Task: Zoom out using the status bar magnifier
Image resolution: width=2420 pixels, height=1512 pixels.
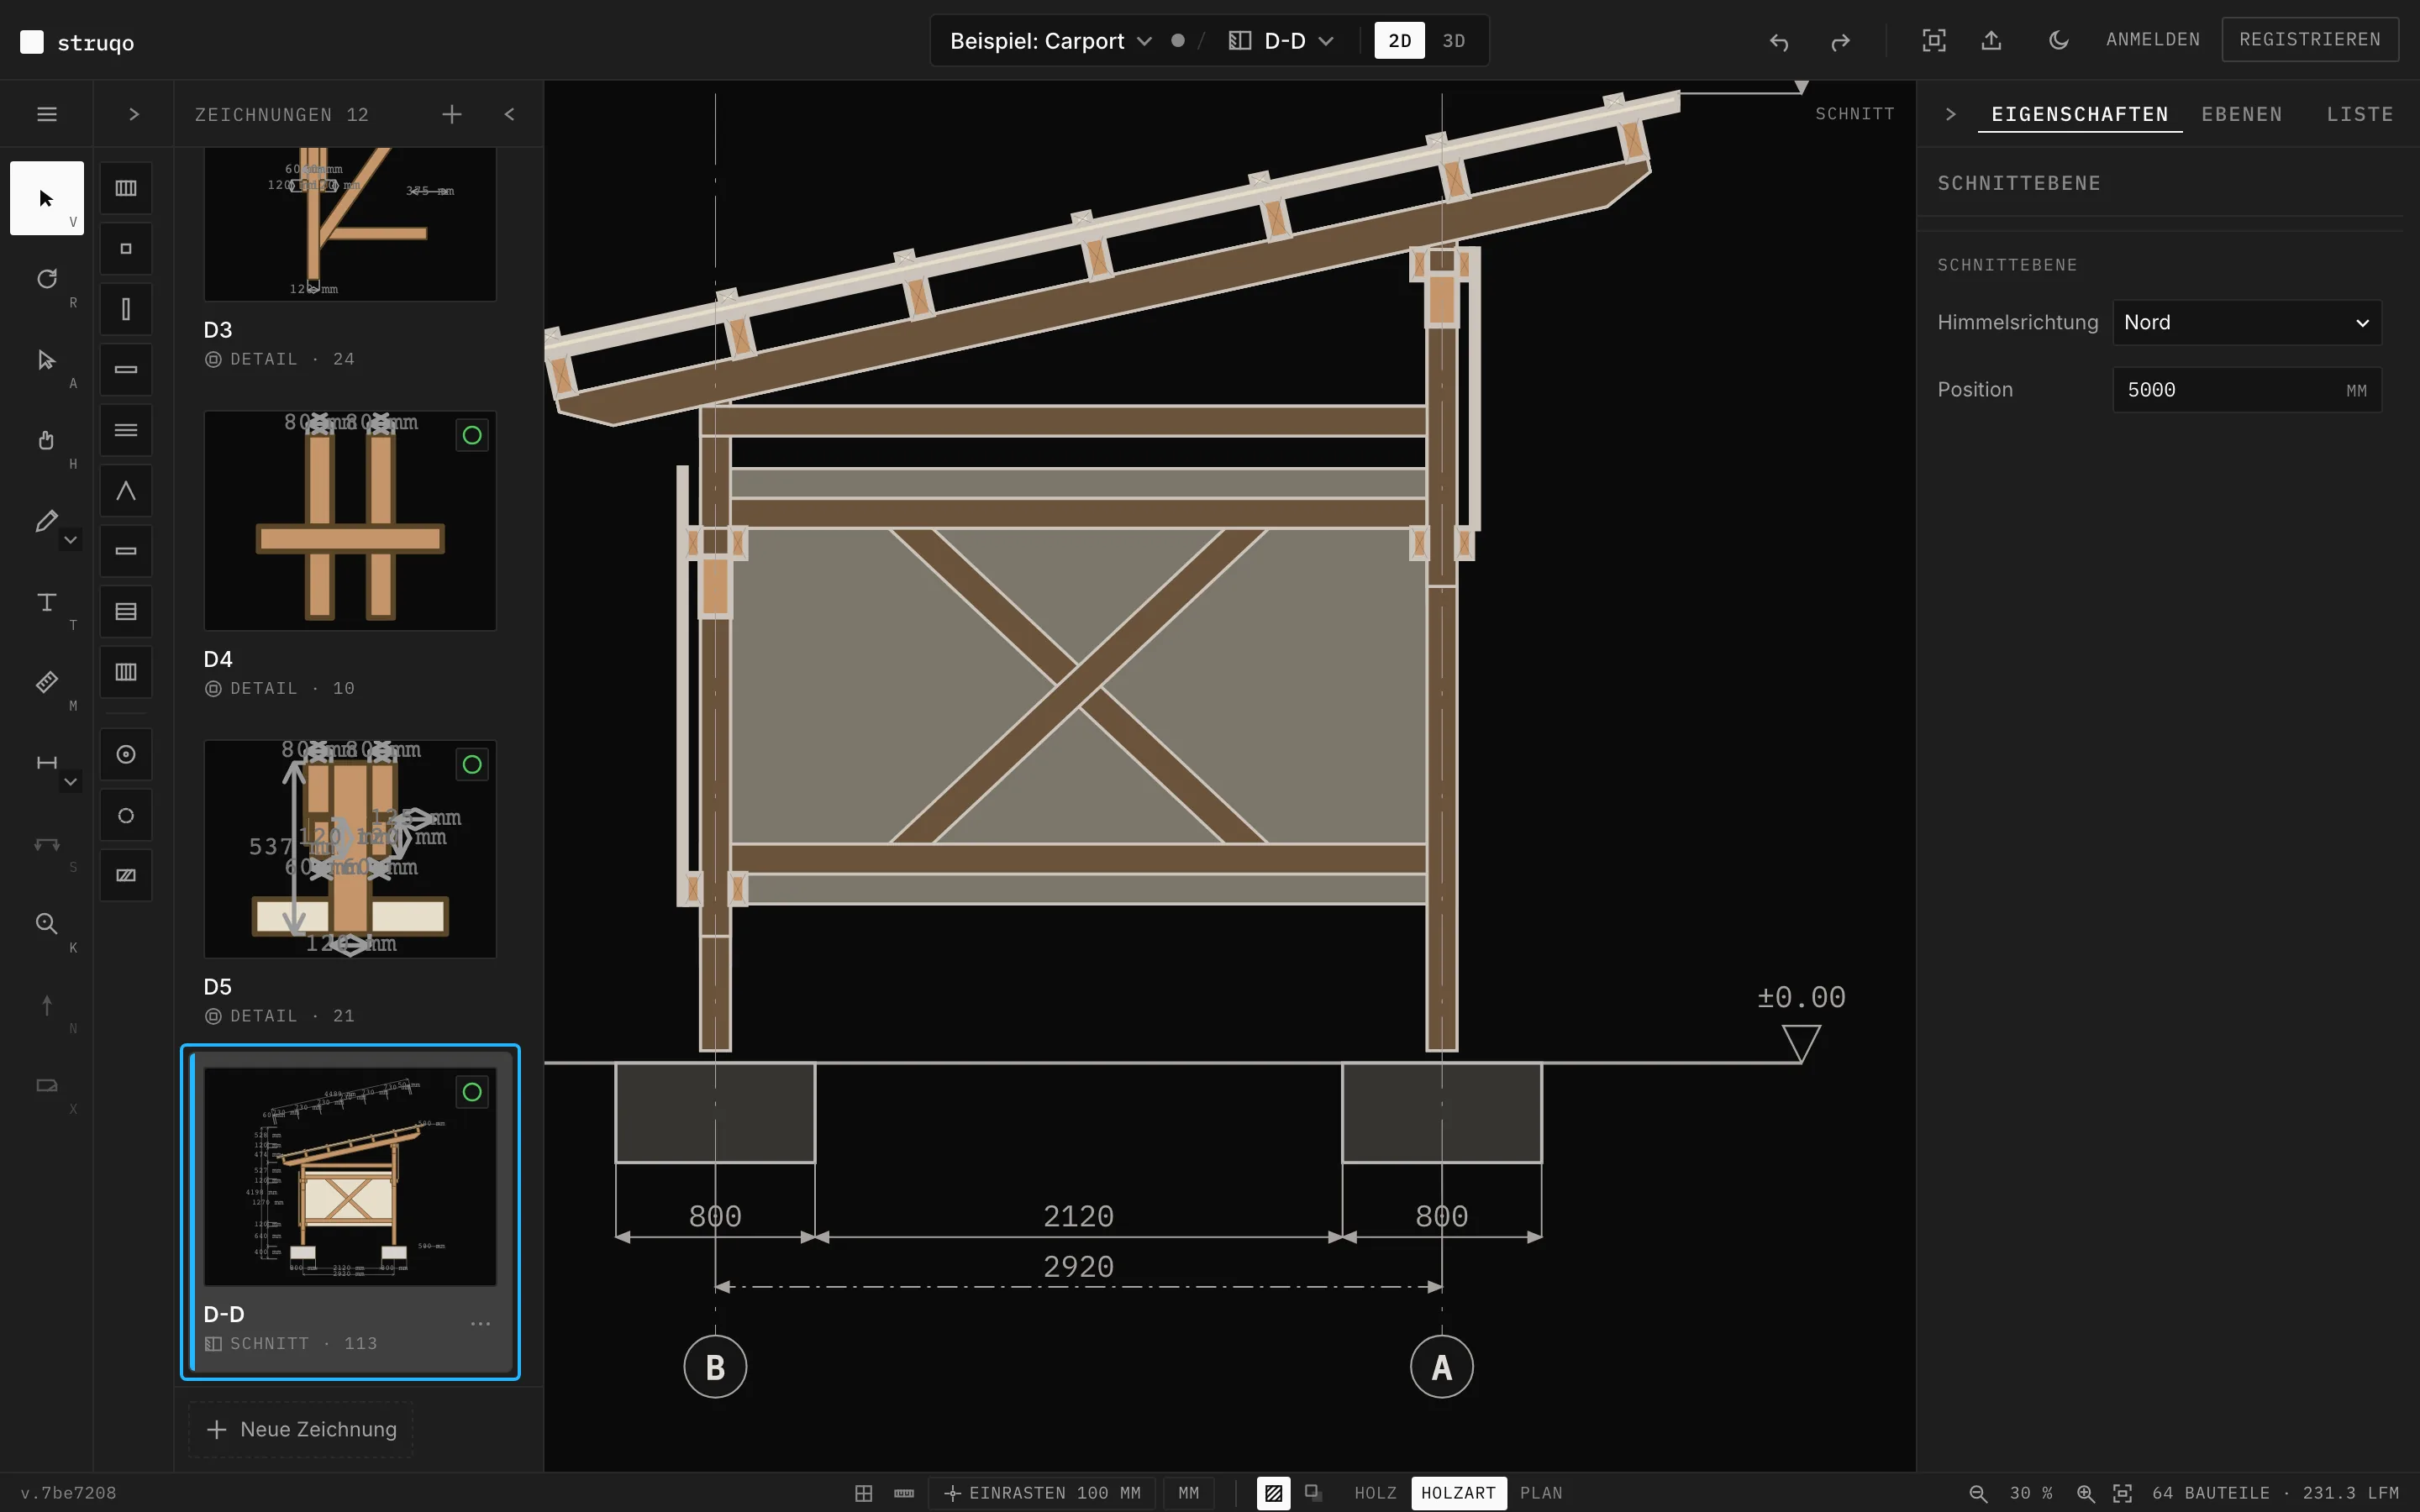Action: click(1978, 1493)
